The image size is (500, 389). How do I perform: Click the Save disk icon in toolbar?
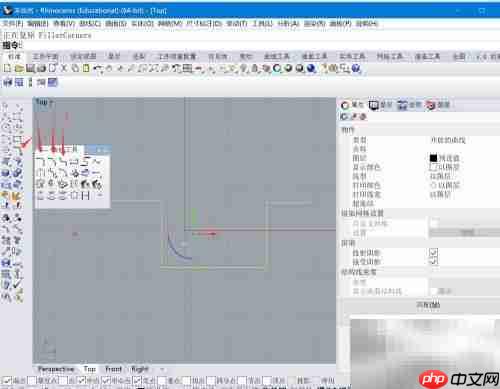coord(30,68)
